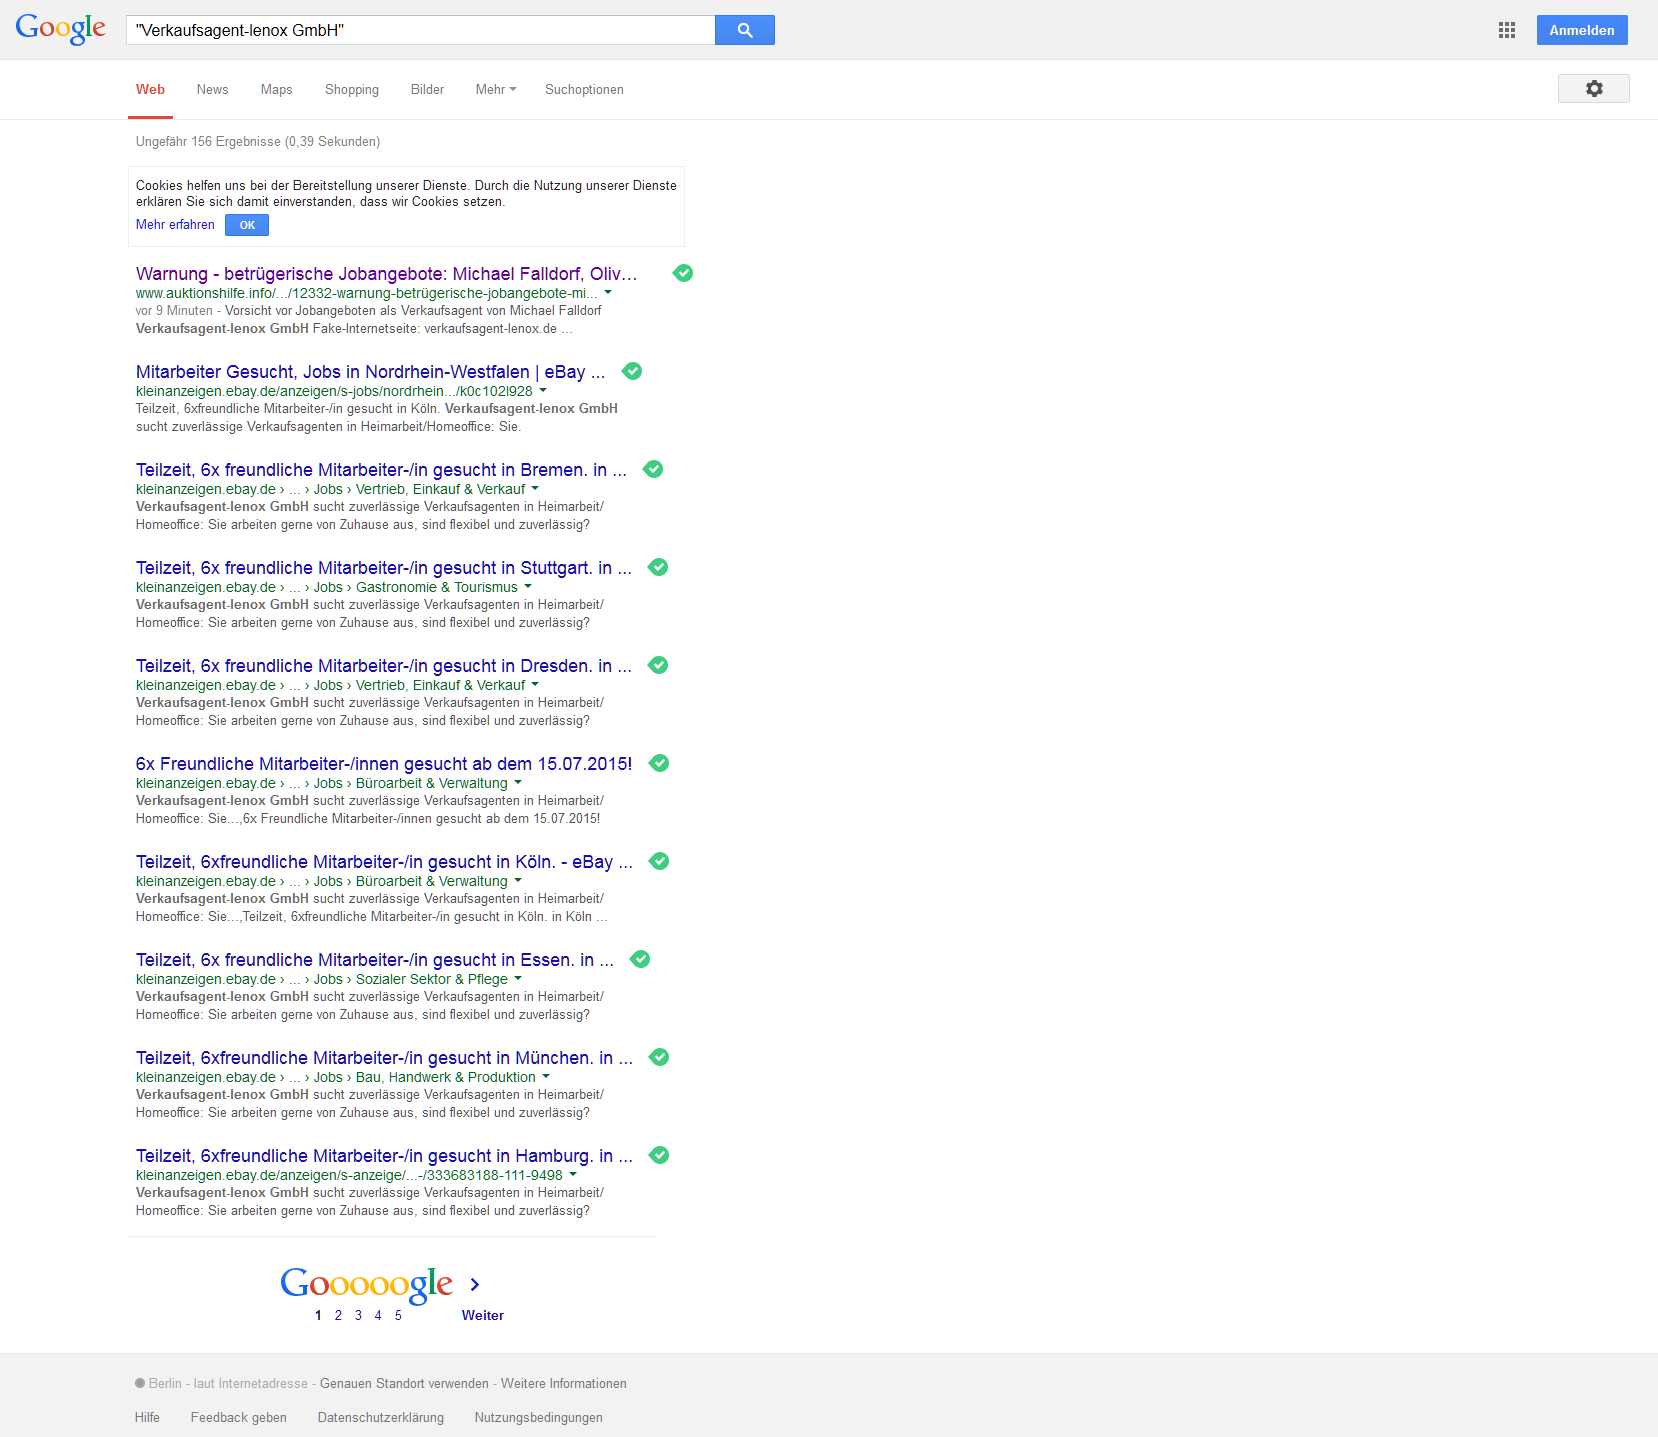
Task: Click the blue search magnifier button
Action: click(x=744, y=30)
